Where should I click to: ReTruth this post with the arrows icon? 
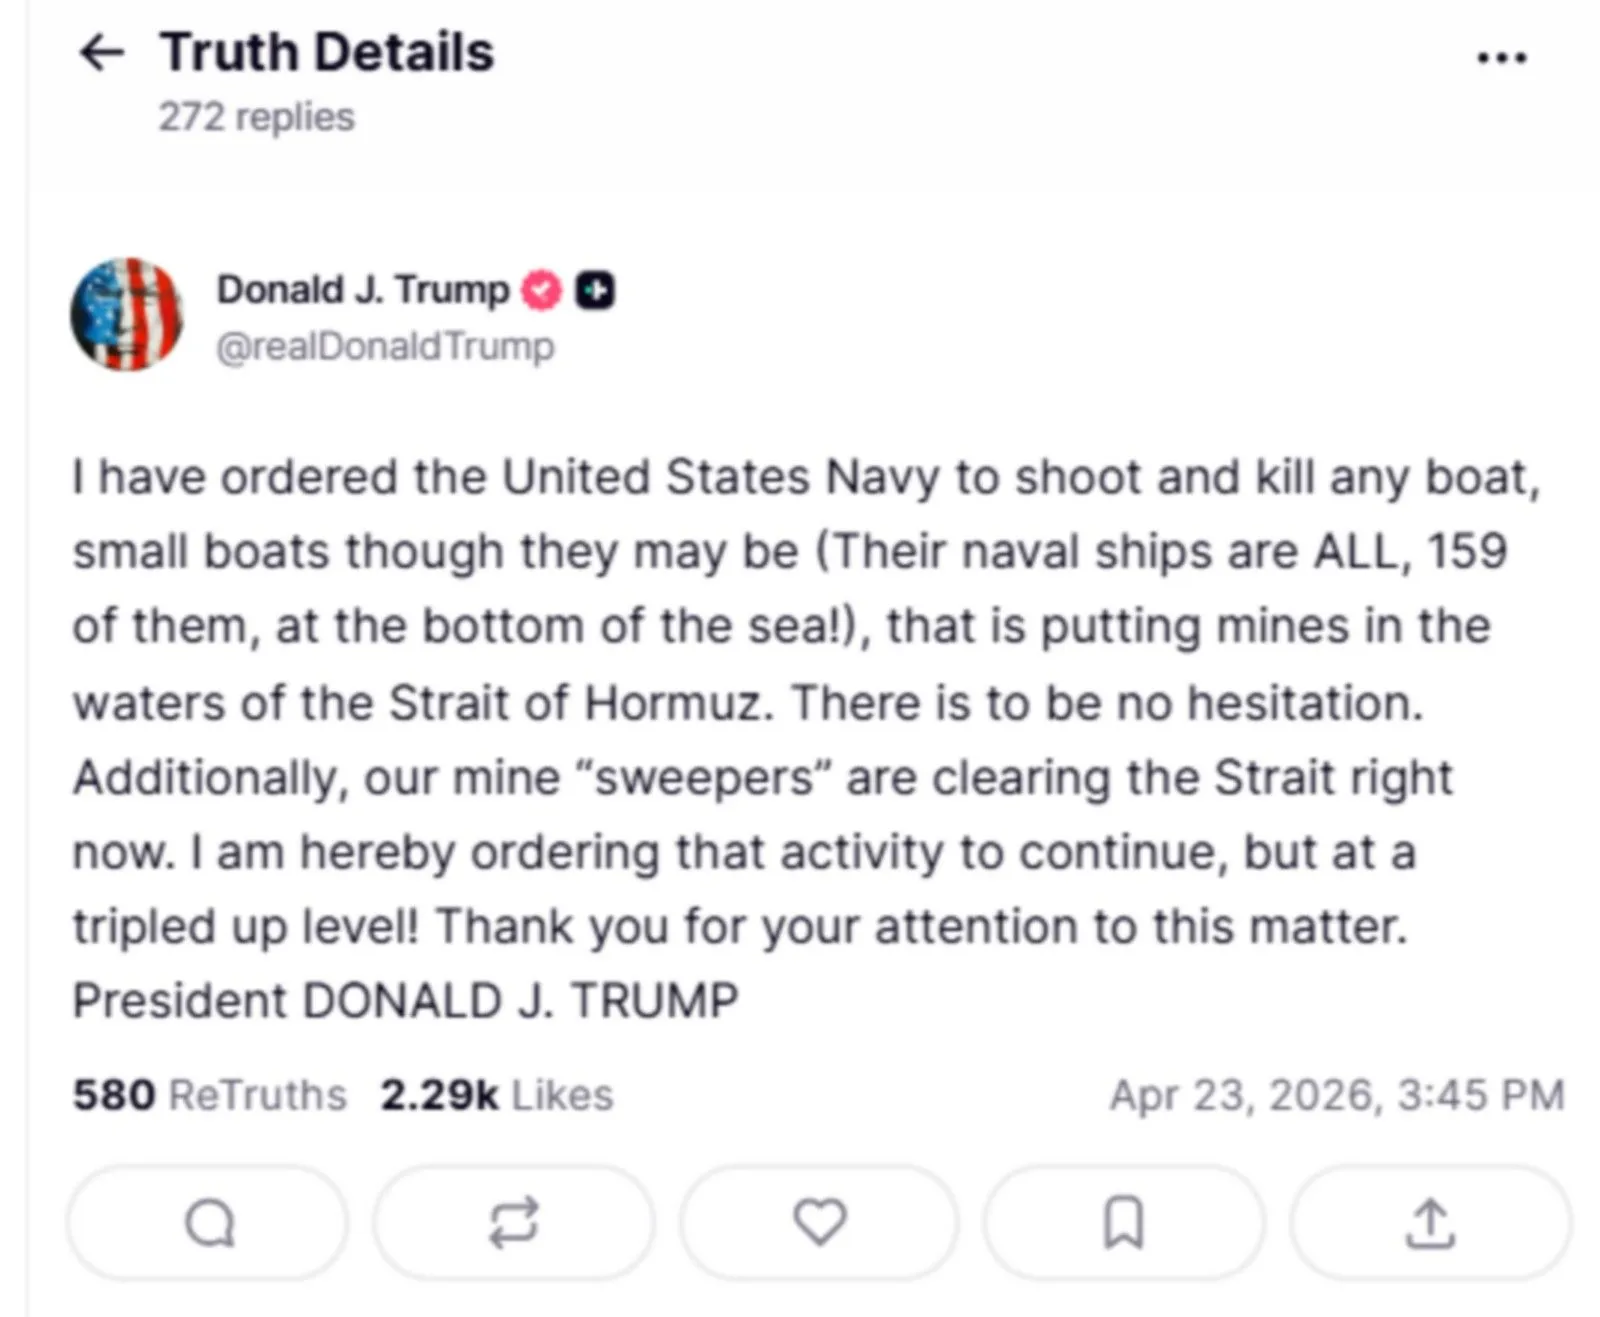click(514, 1222)
